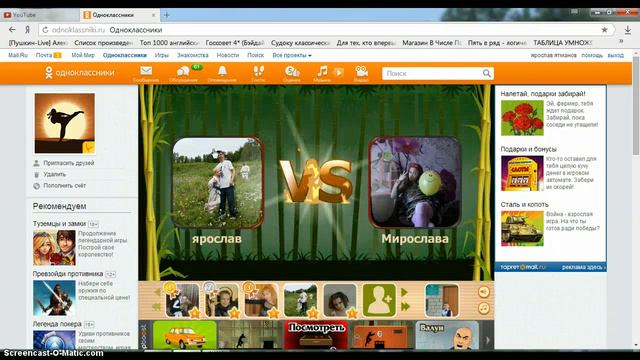Select first-place friend thumbnail with gold medal
Screen dimensions: 640x360
(182, 301)
